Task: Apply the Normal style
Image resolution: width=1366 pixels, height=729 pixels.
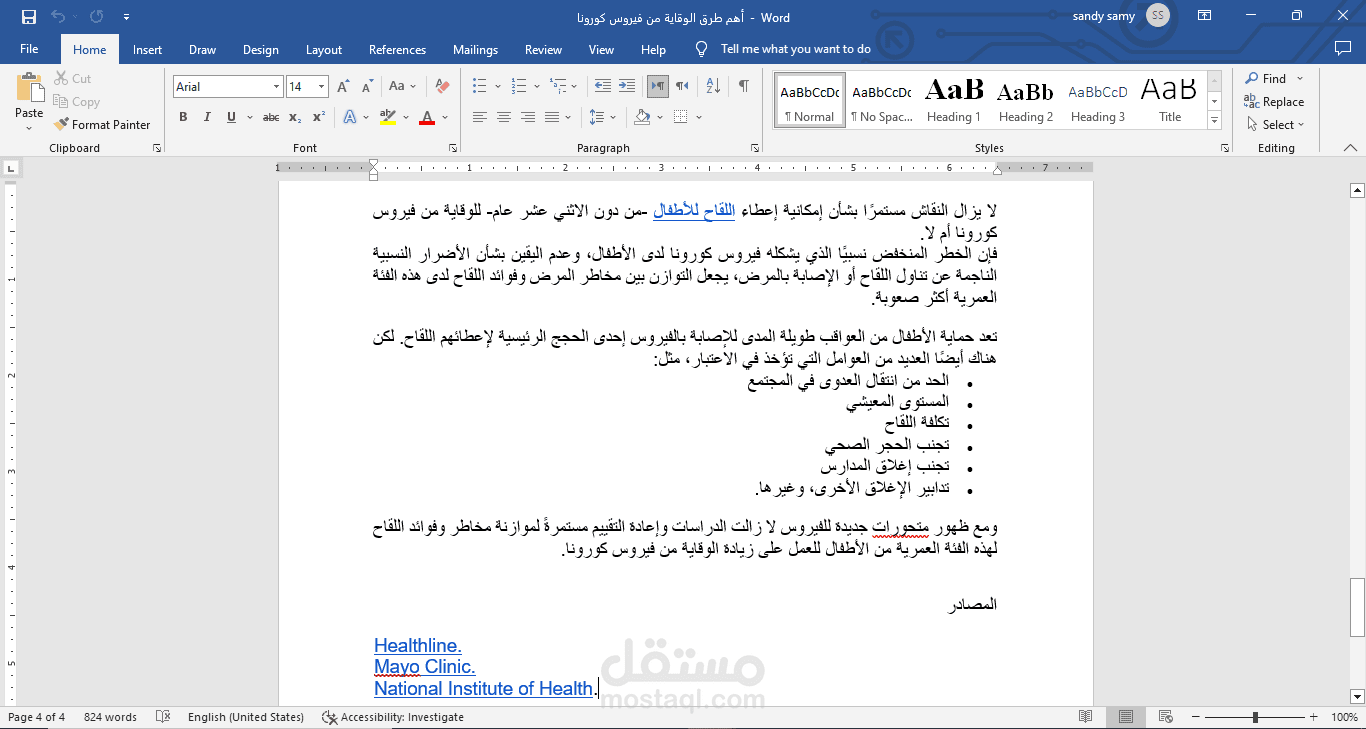Action: (x=810, y=100)
